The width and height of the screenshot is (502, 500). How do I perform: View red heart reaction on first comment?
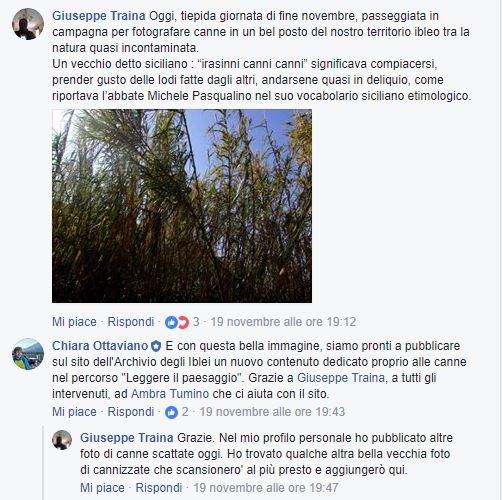pyautogui.click(x=183, y=322)
